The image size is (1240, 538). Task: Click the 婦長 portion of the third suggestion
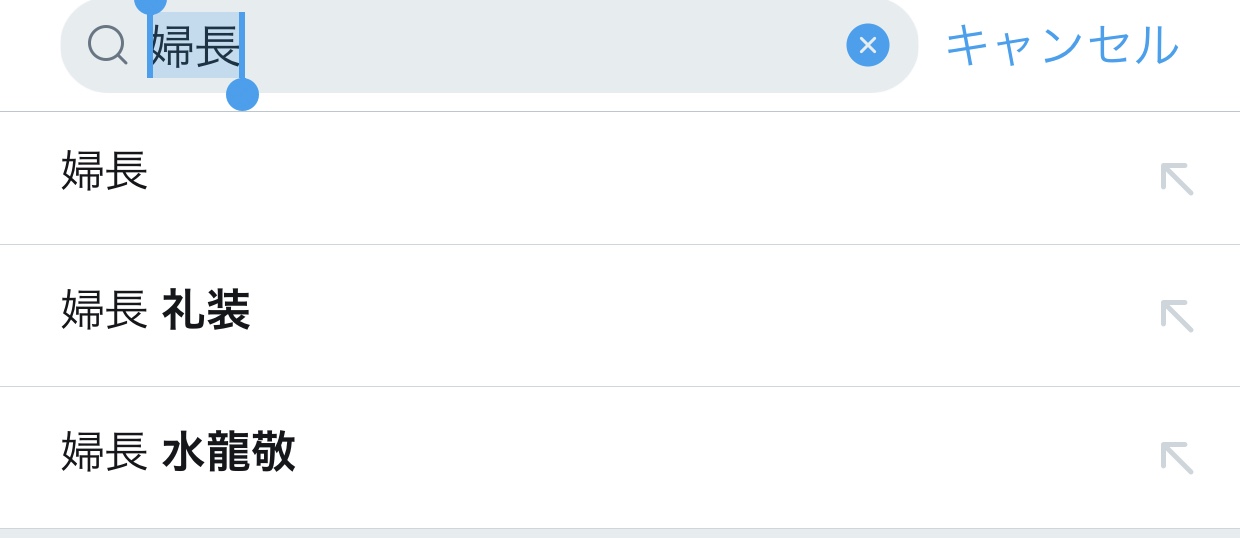(105, 452)
